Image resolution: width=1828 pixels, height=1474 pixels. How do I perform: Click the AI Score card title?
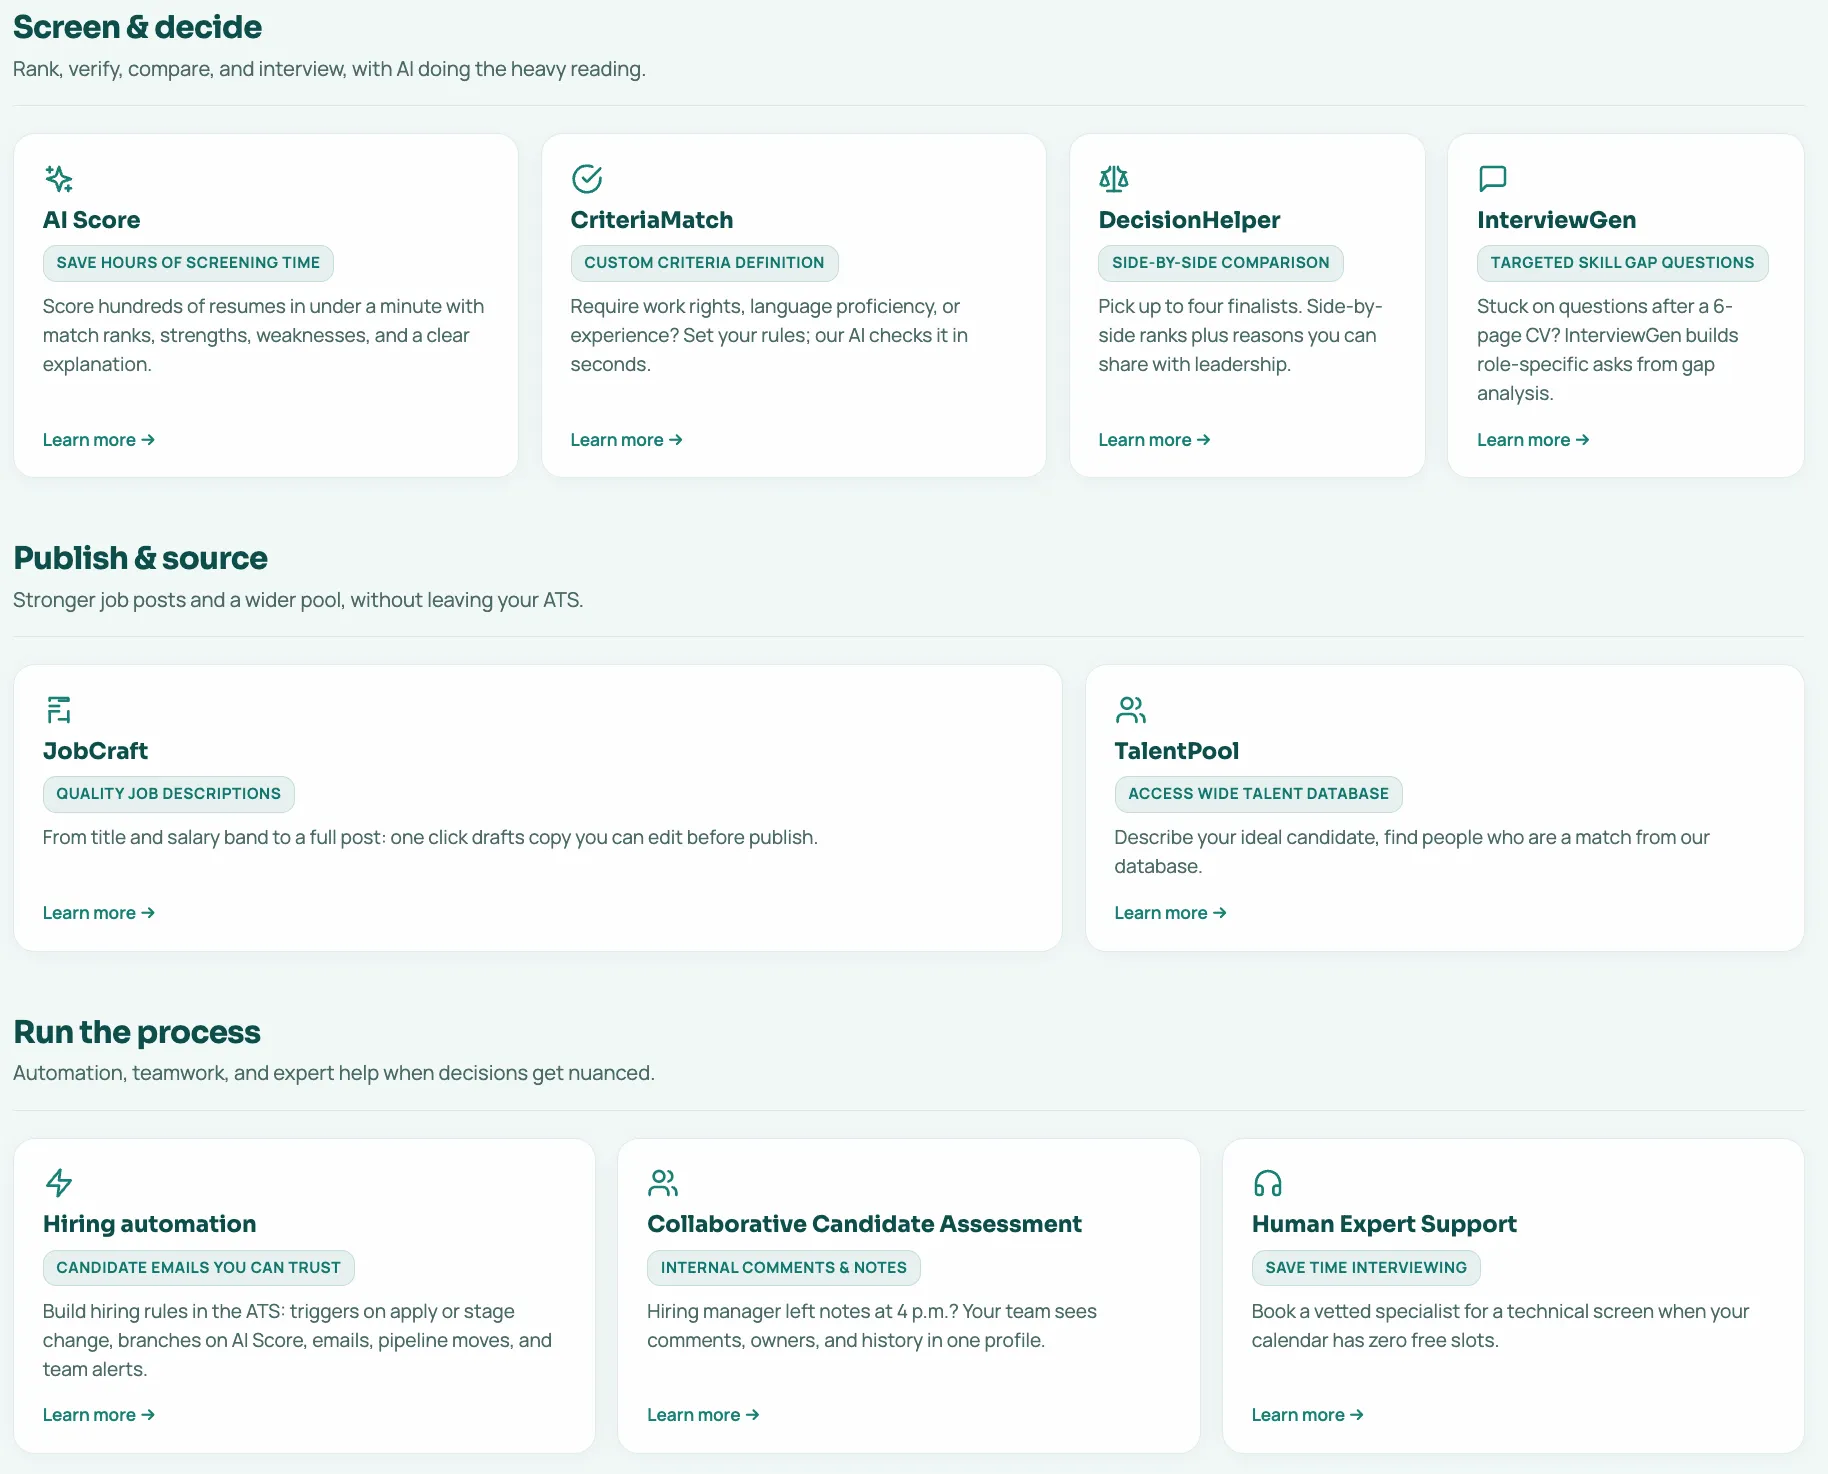coord(92,220)
